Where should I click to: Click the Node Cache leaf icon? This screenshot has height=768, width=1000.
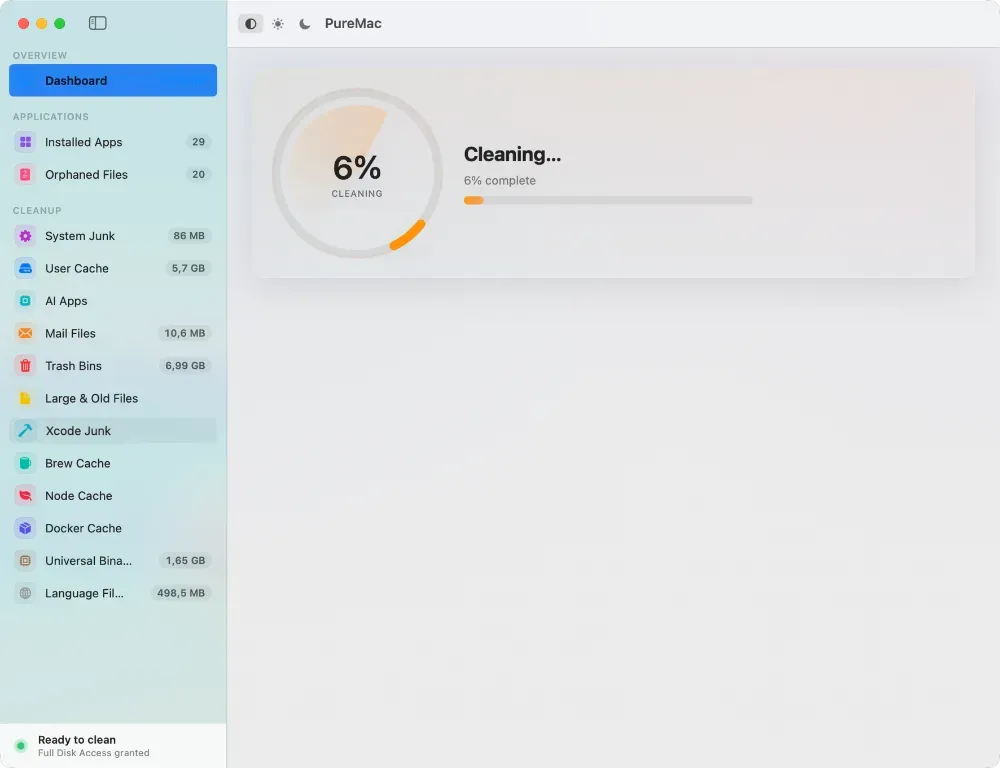[26, 496]
